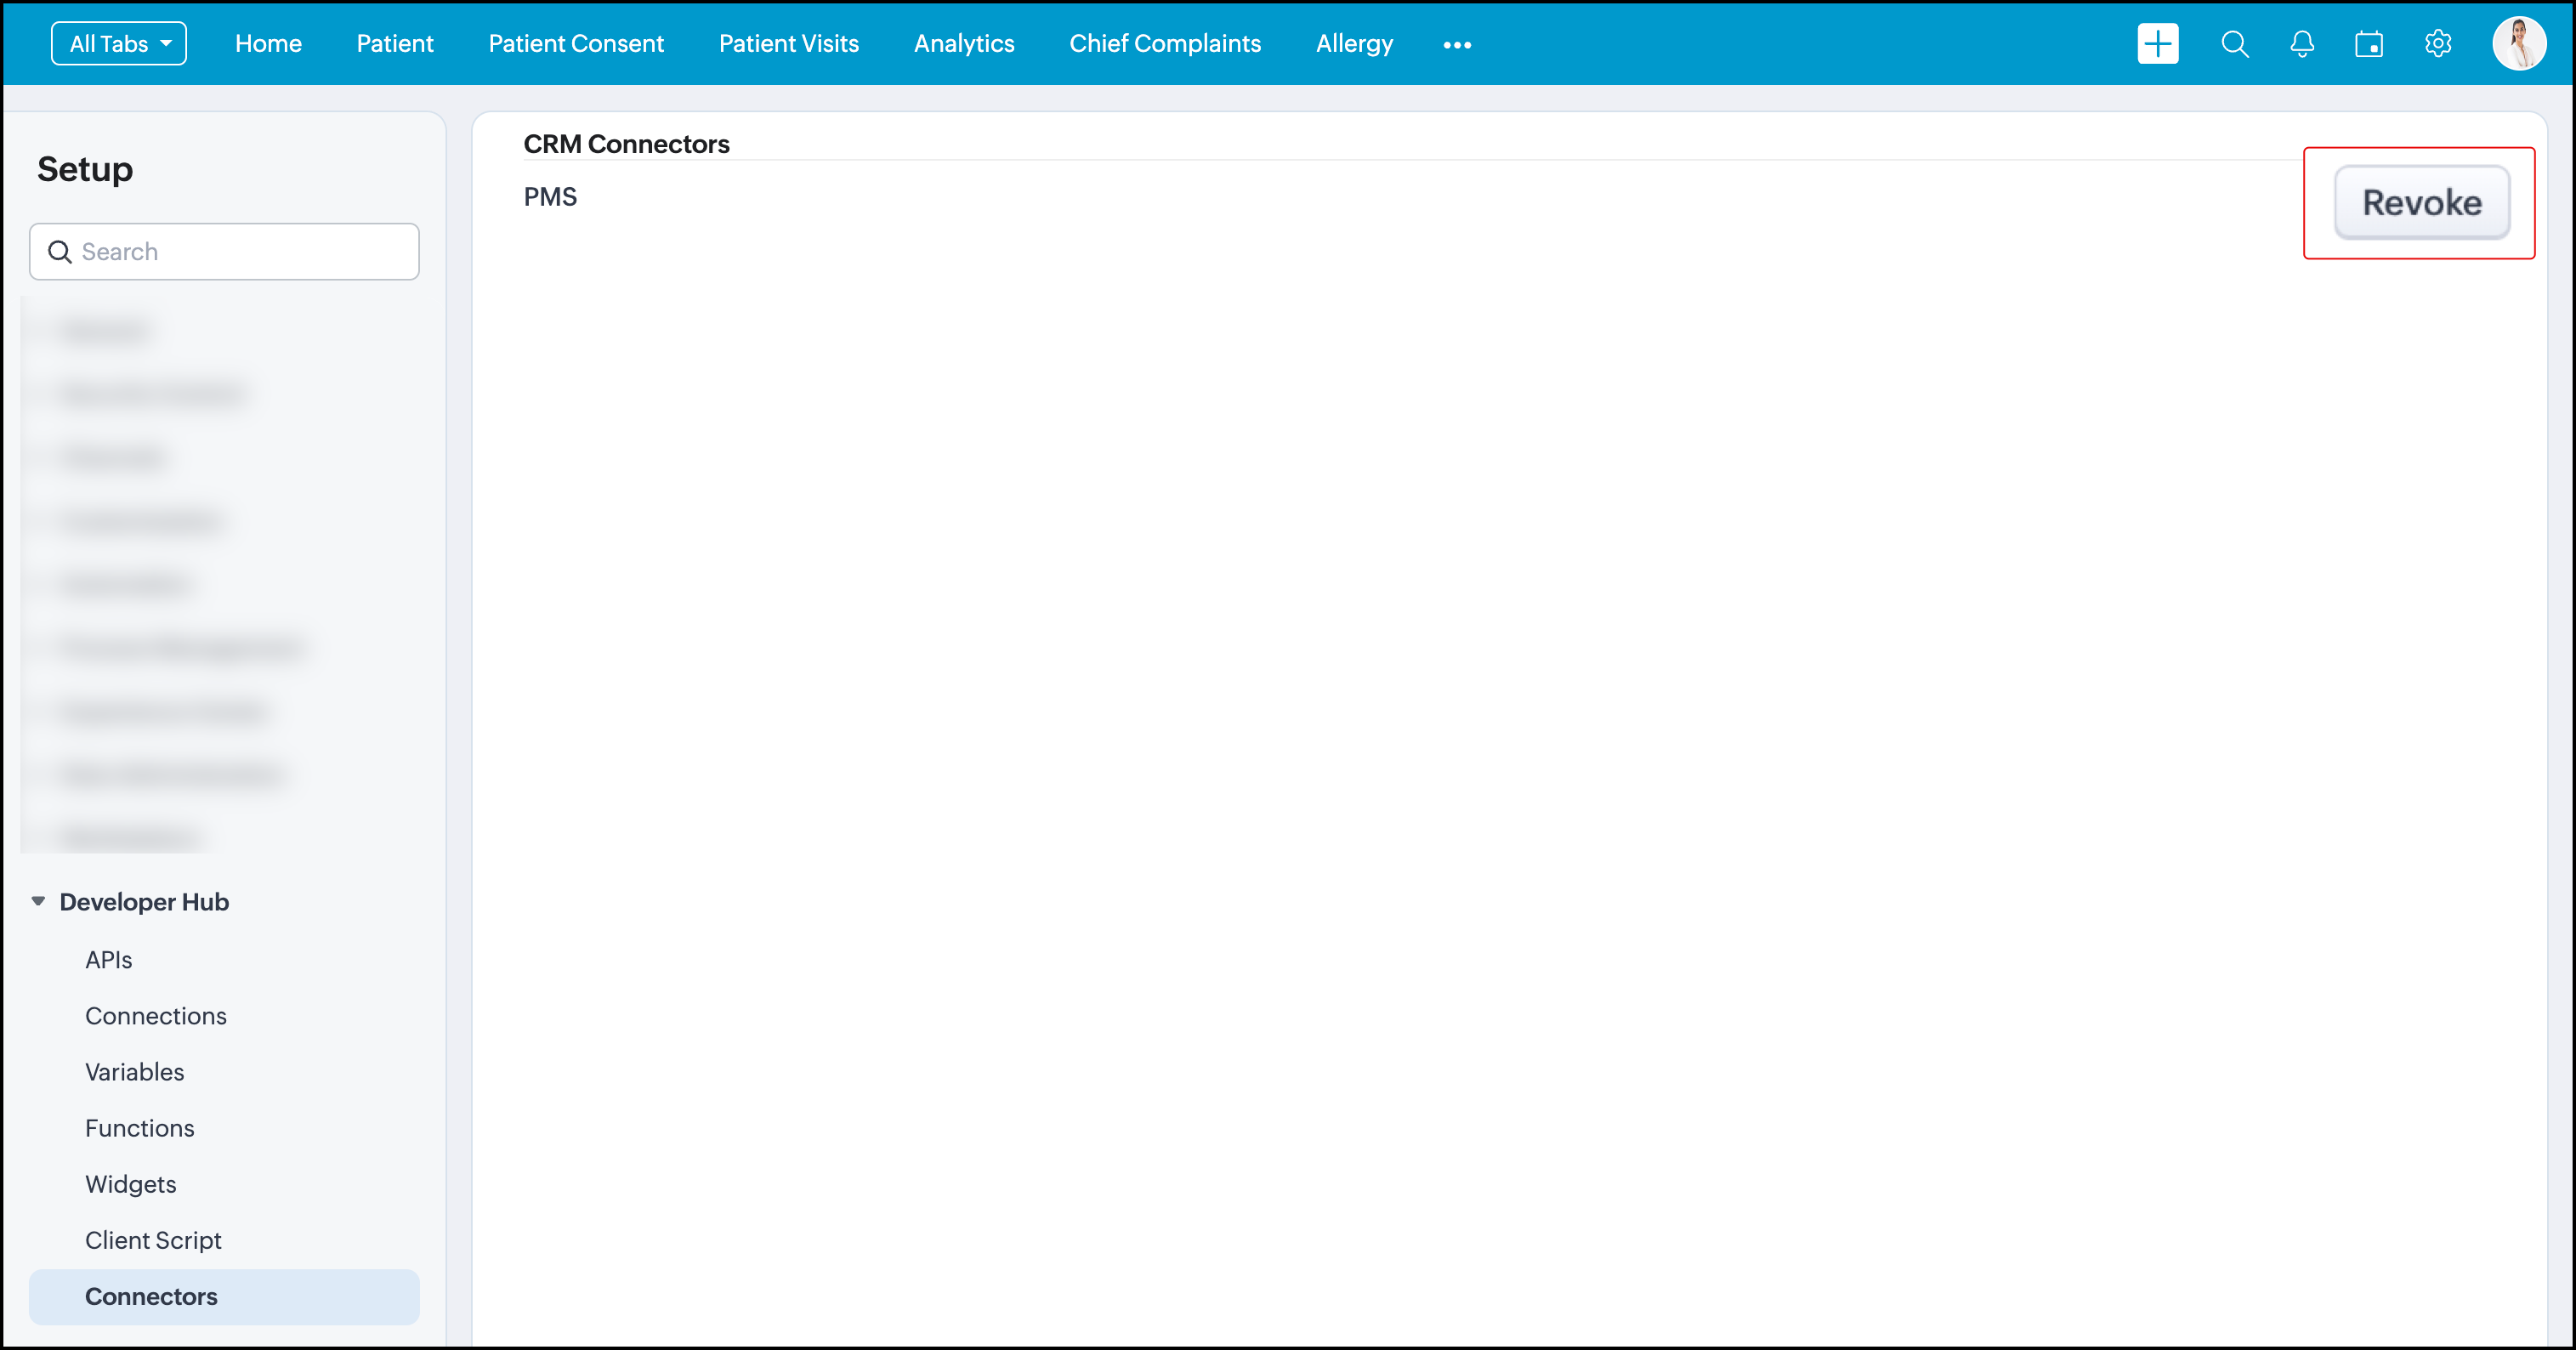Open the Analytics tab
2576x1350 pixels.
[963, 44]
